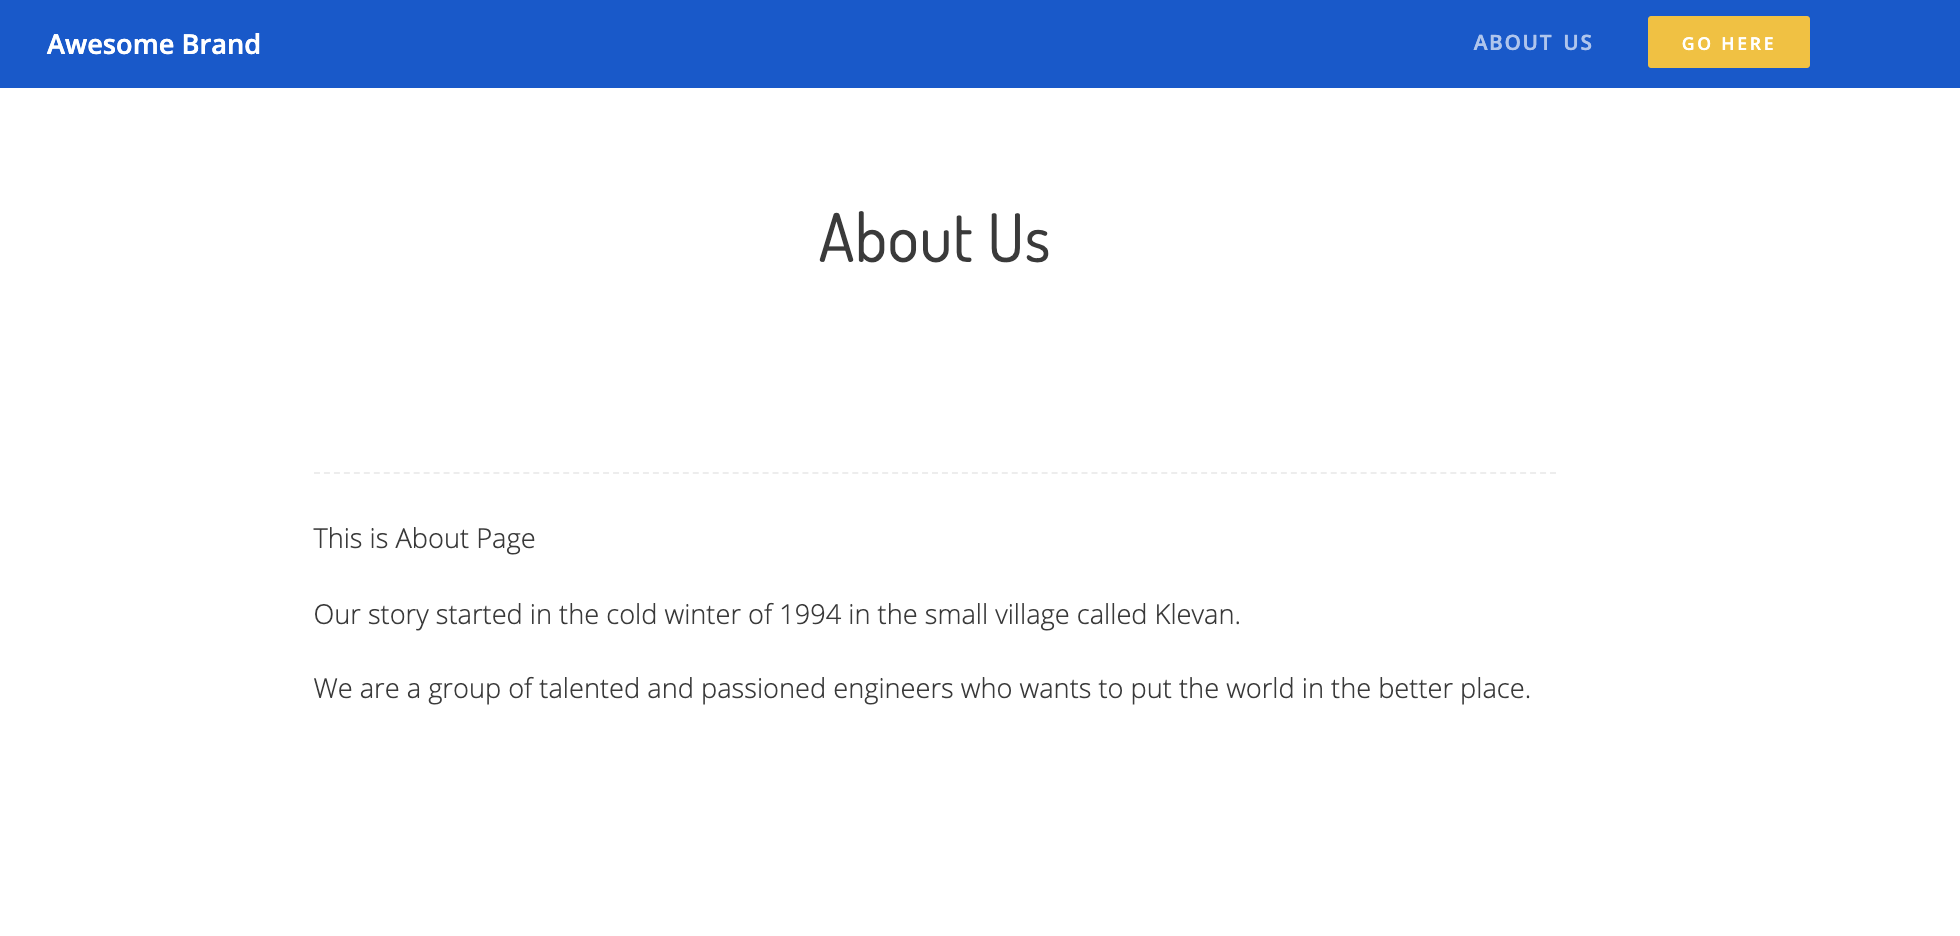Click the word "engineers" in last paragraph
The width and height of the screenshot is (1960, 936).
coord(893,689)
